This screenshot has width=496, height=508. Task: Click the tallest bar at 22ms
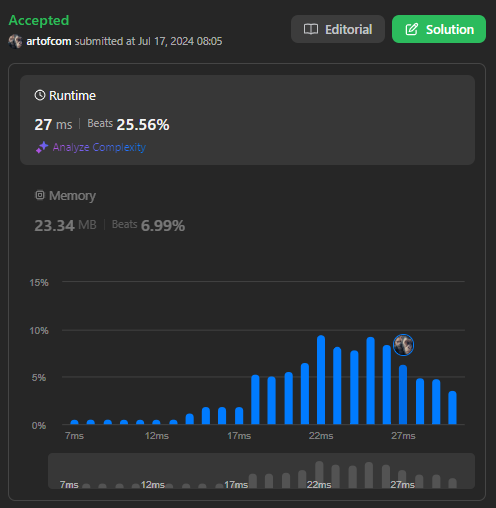(x=321, y=380)
